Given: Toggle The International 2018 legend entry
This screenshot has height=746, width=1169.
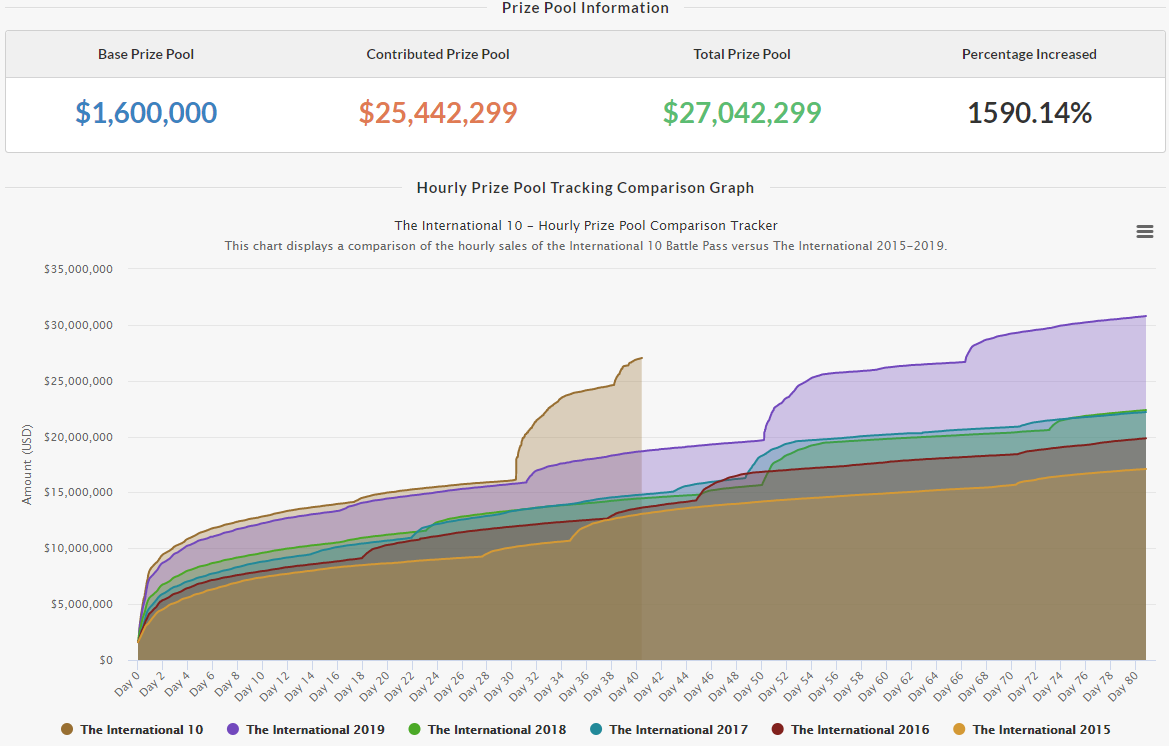Looking at the screenshot, I should (x=496, y=730).
